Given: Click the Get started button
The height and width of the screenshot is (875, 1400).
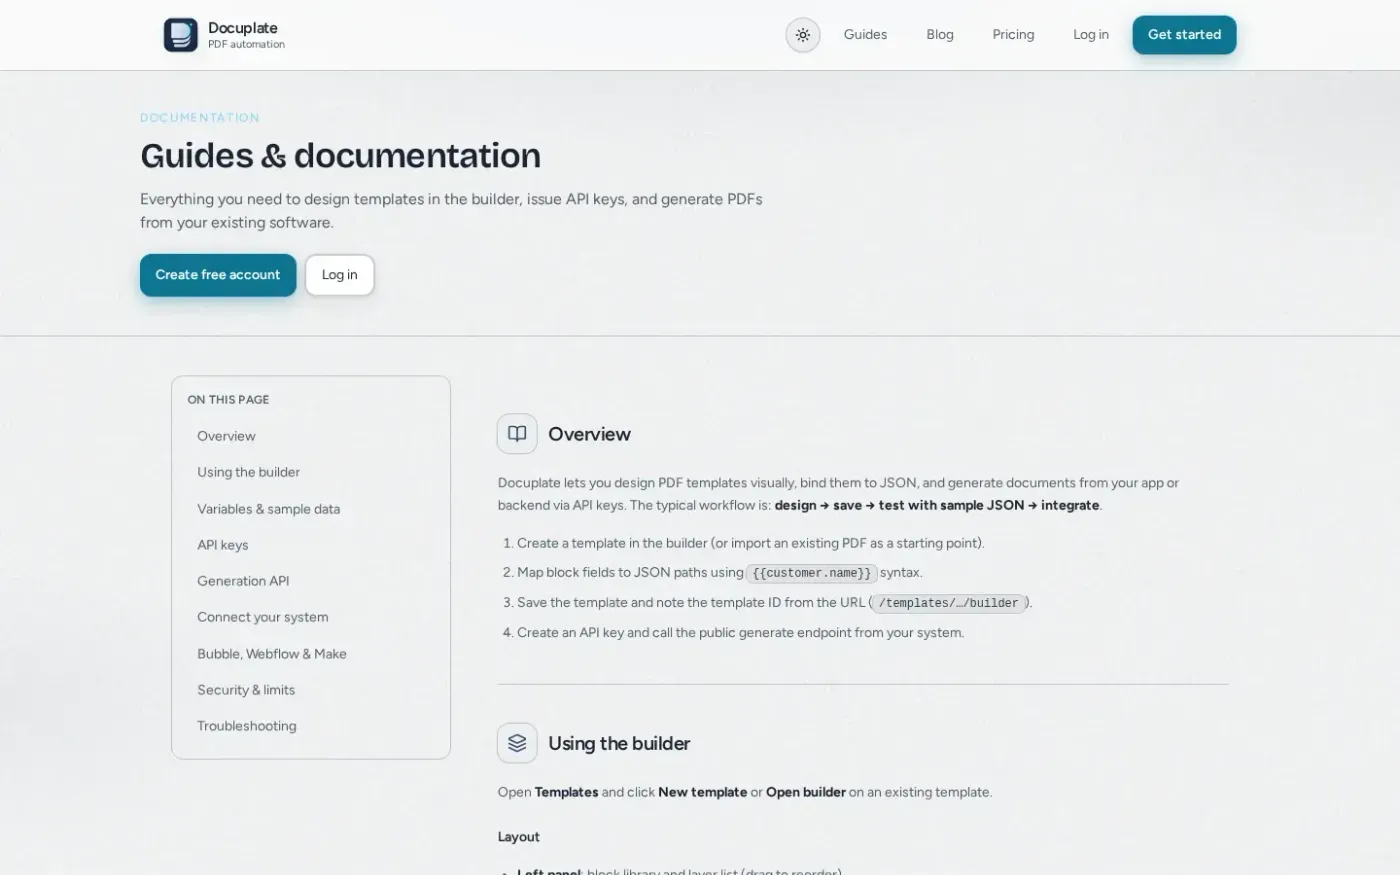Looking at the screenshot, I should pyautogui.click(x=1184, y=35).
